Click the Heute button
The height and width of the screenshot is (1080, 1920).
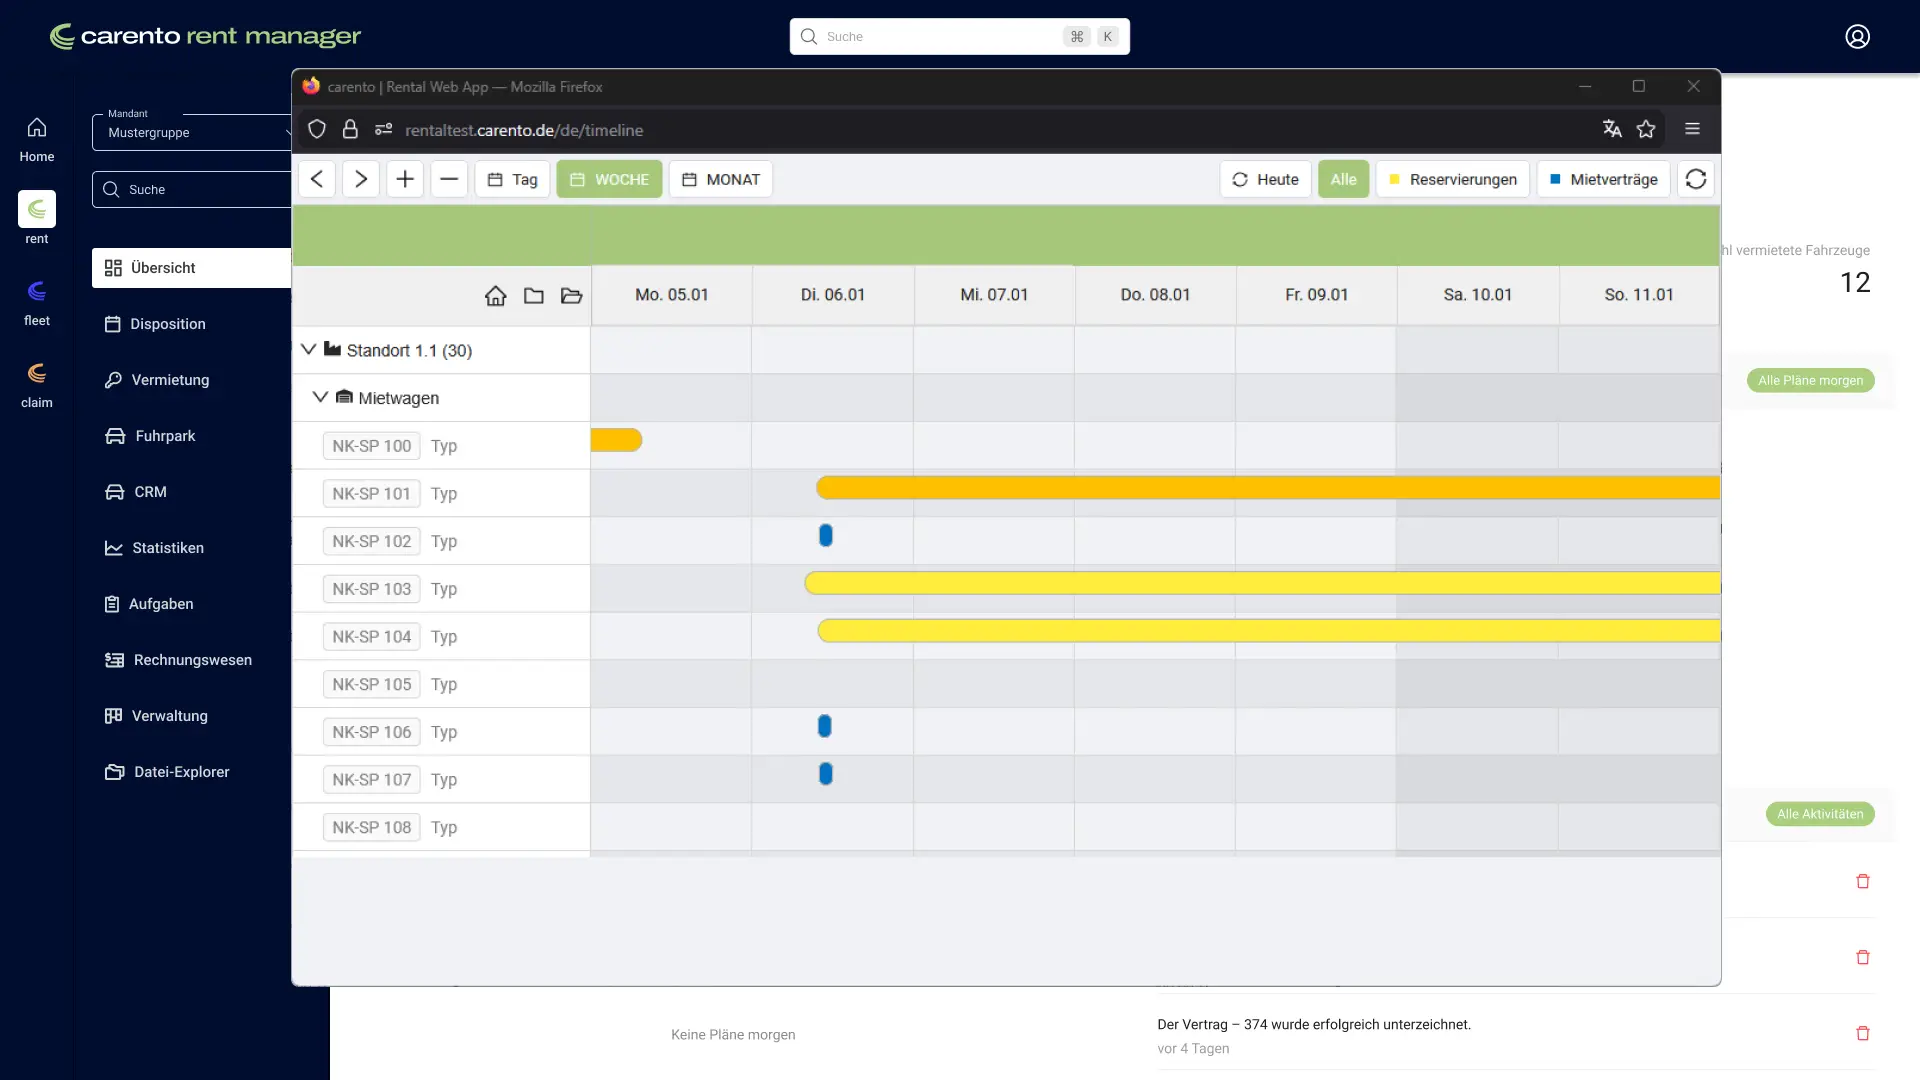point(1265,179)
